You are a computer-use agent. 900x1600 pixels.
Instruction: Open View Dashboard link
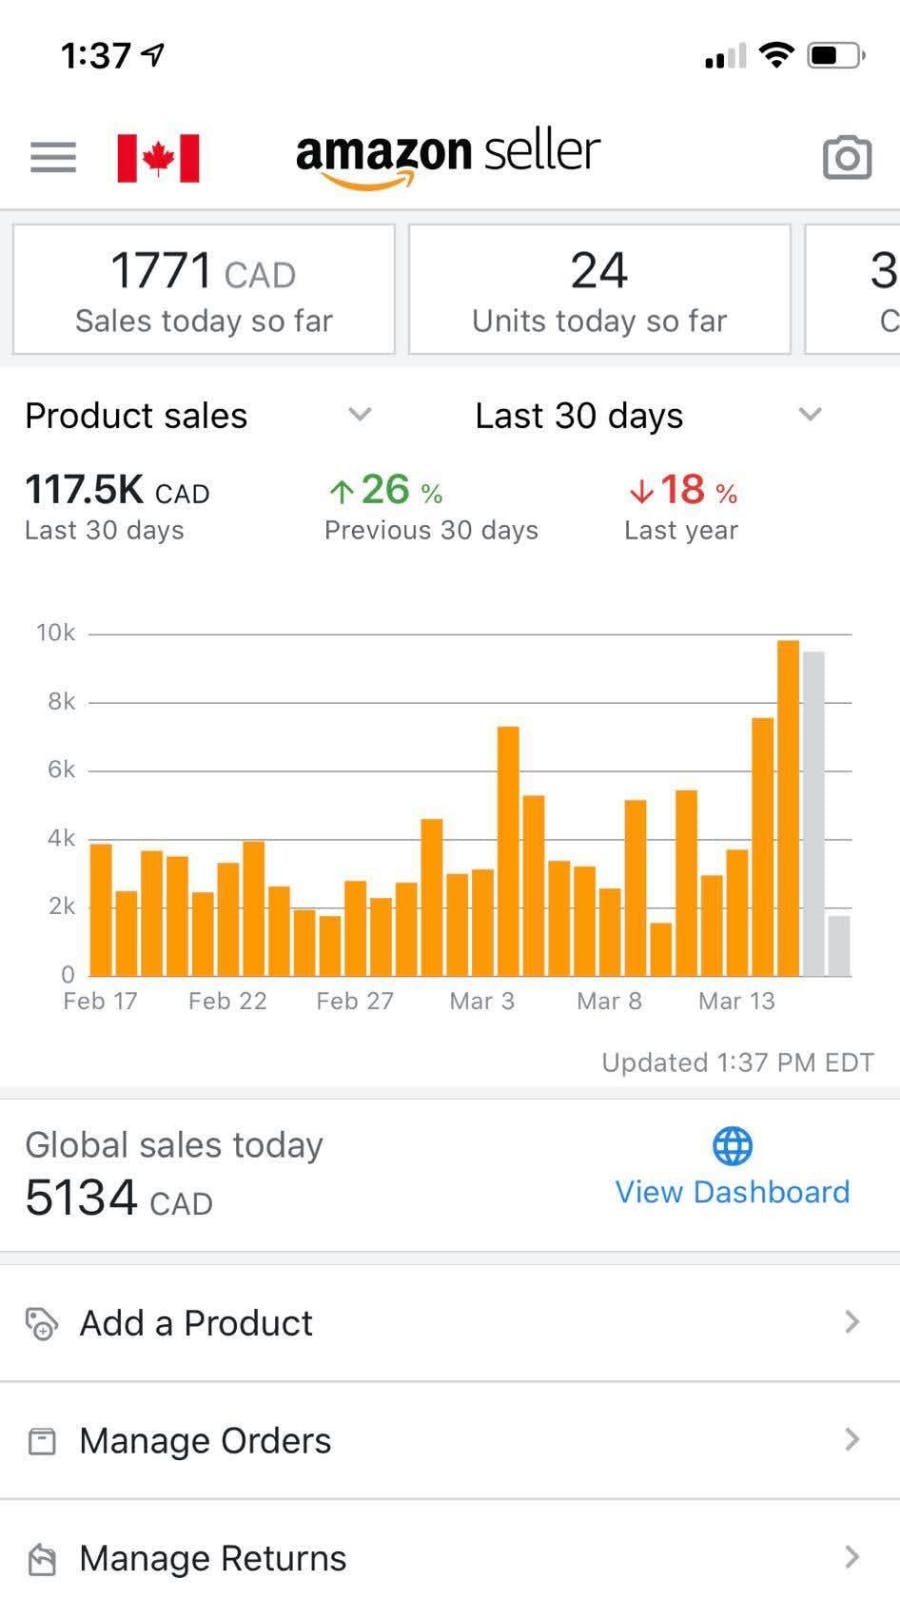pos(732,1192)
